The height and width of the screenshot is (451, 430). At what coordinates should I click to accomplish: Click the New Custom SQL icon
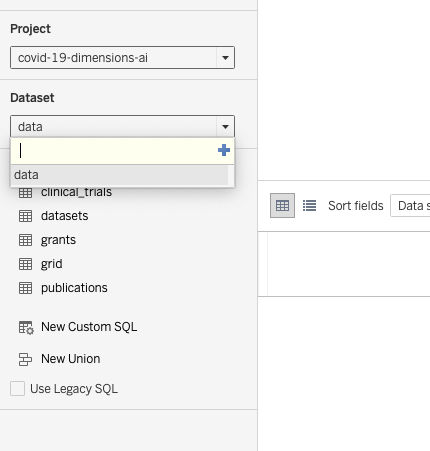pos(26,327)
